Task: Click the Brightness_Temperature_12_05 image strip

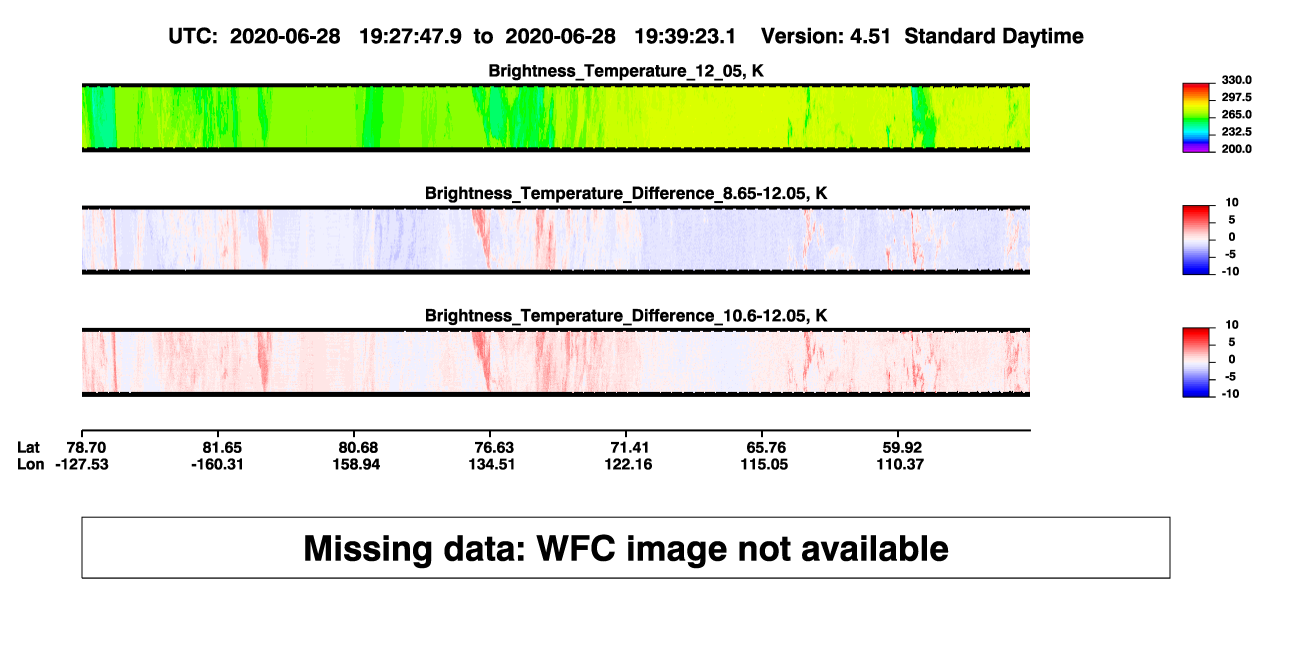Action: (x=556, y=117)
